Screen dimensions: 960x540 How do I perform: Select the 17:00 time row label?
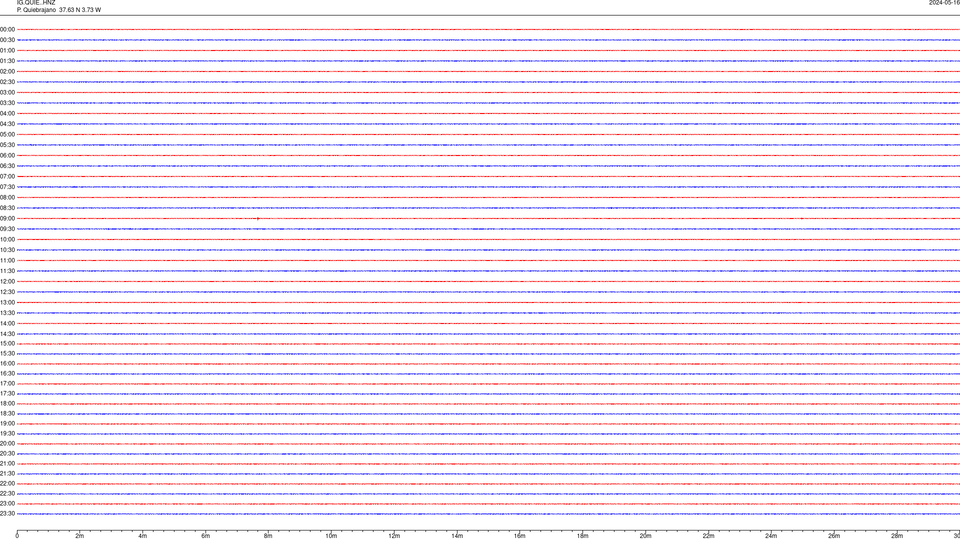point(7,383)
